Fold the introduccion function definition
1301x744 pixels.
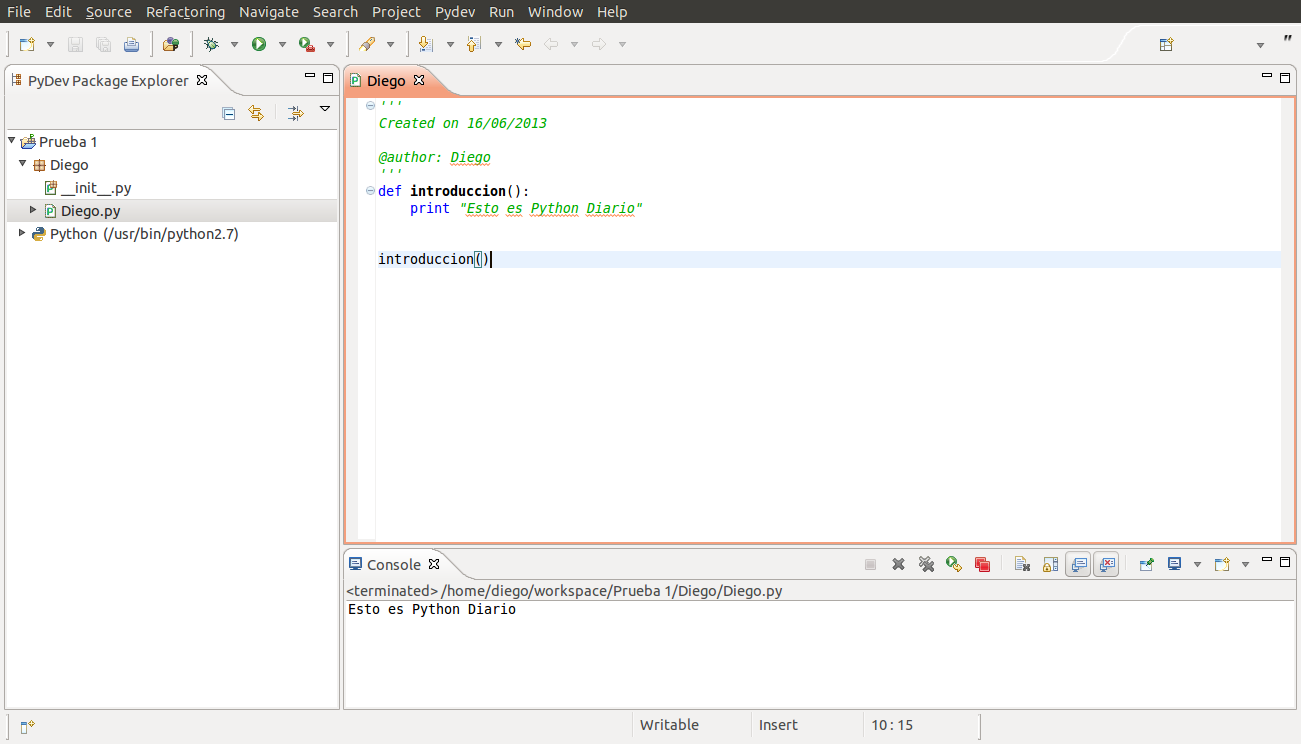371,191
